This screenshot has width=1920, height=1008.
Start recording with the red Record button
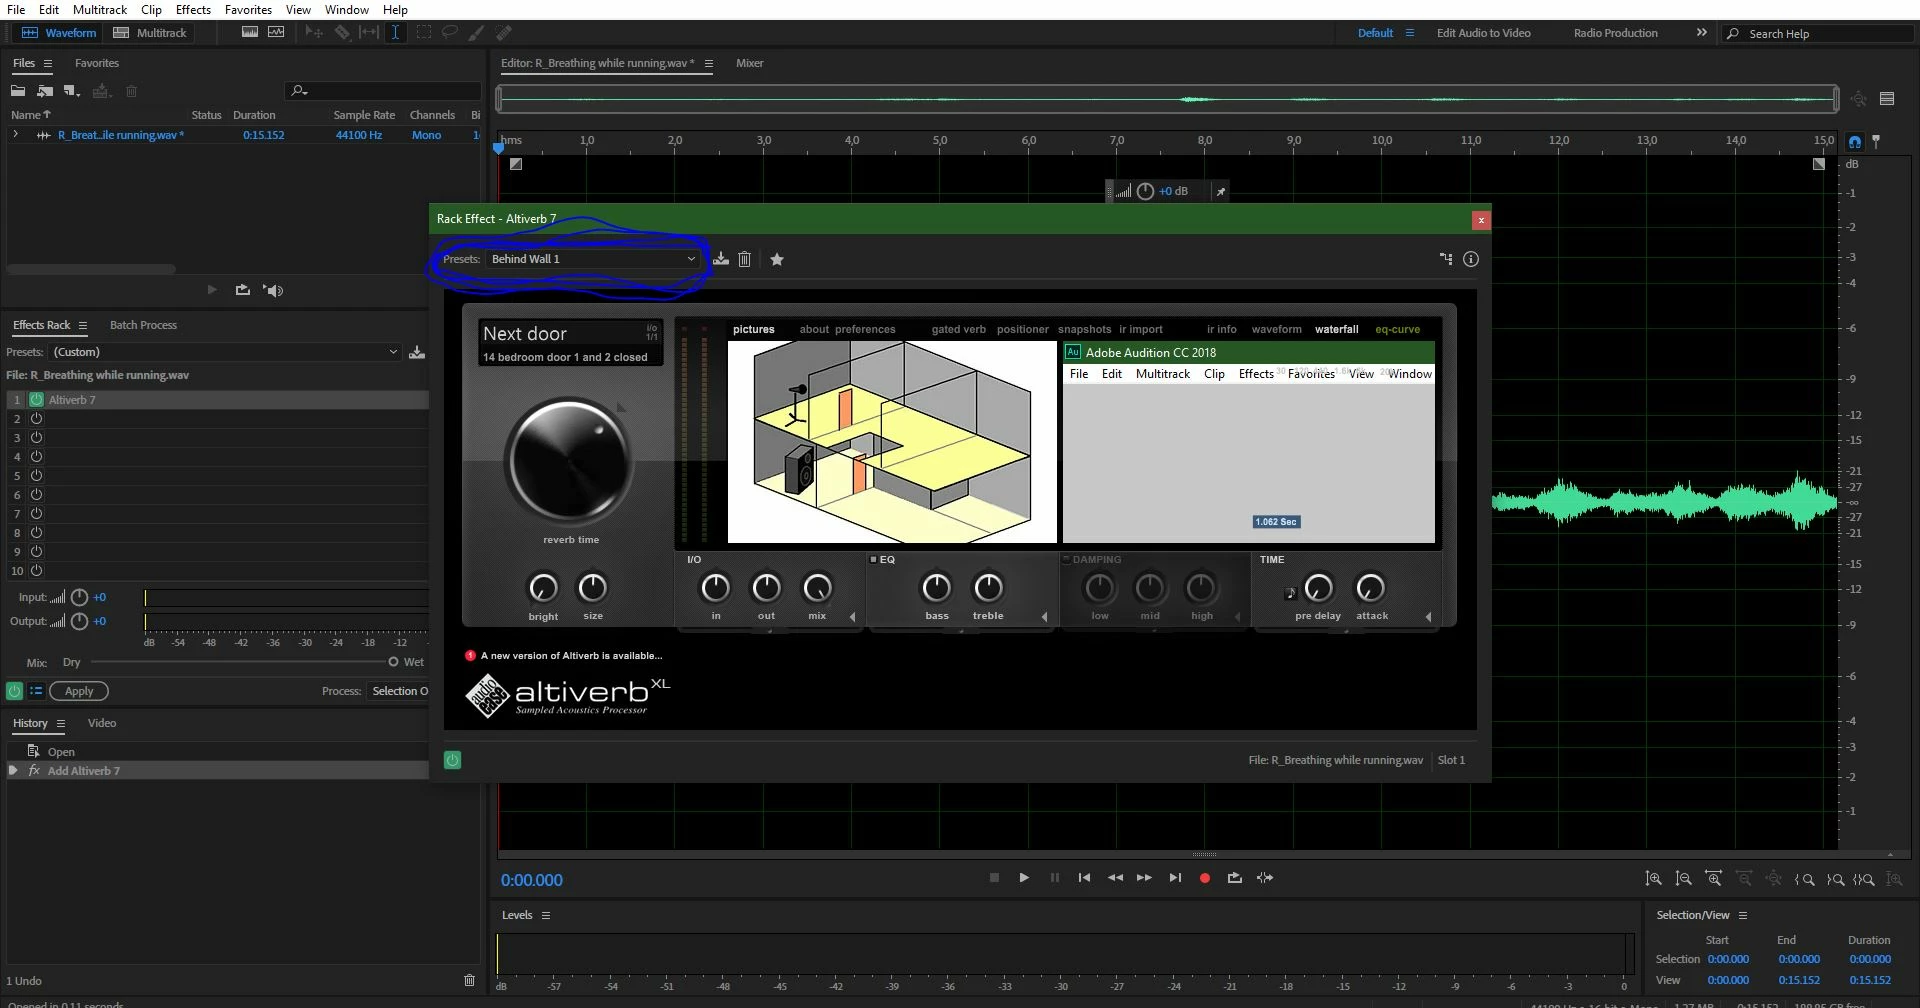pos(1205,878)
